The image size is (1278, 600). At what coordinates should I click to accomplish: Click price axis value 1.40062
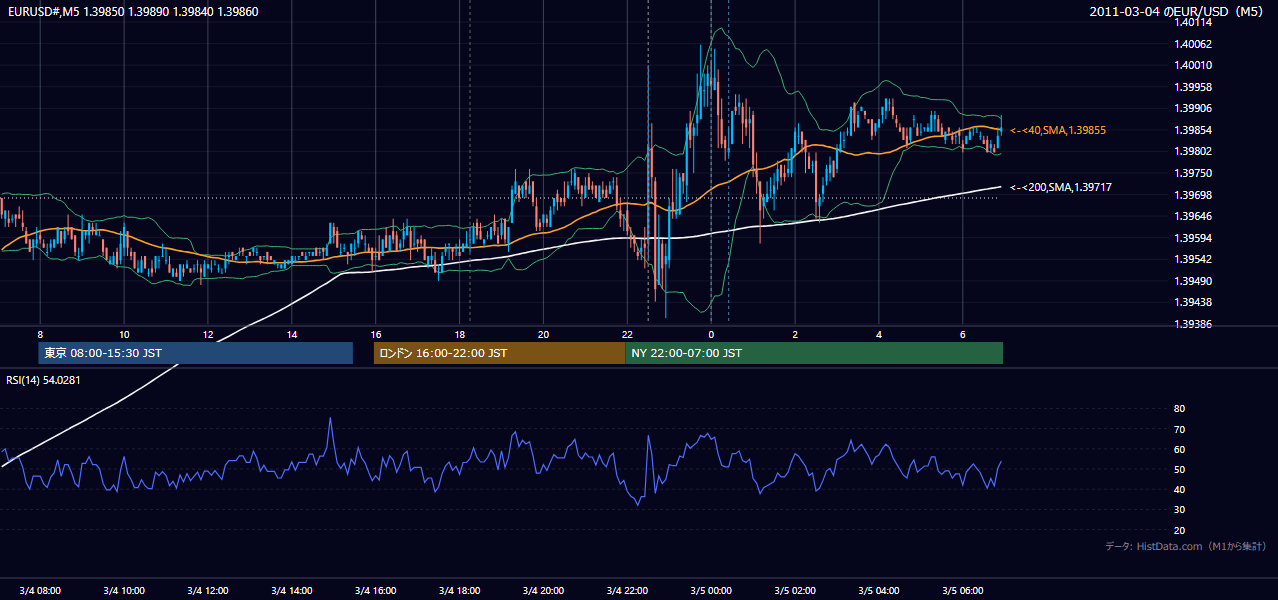[x=1195, y=44]
